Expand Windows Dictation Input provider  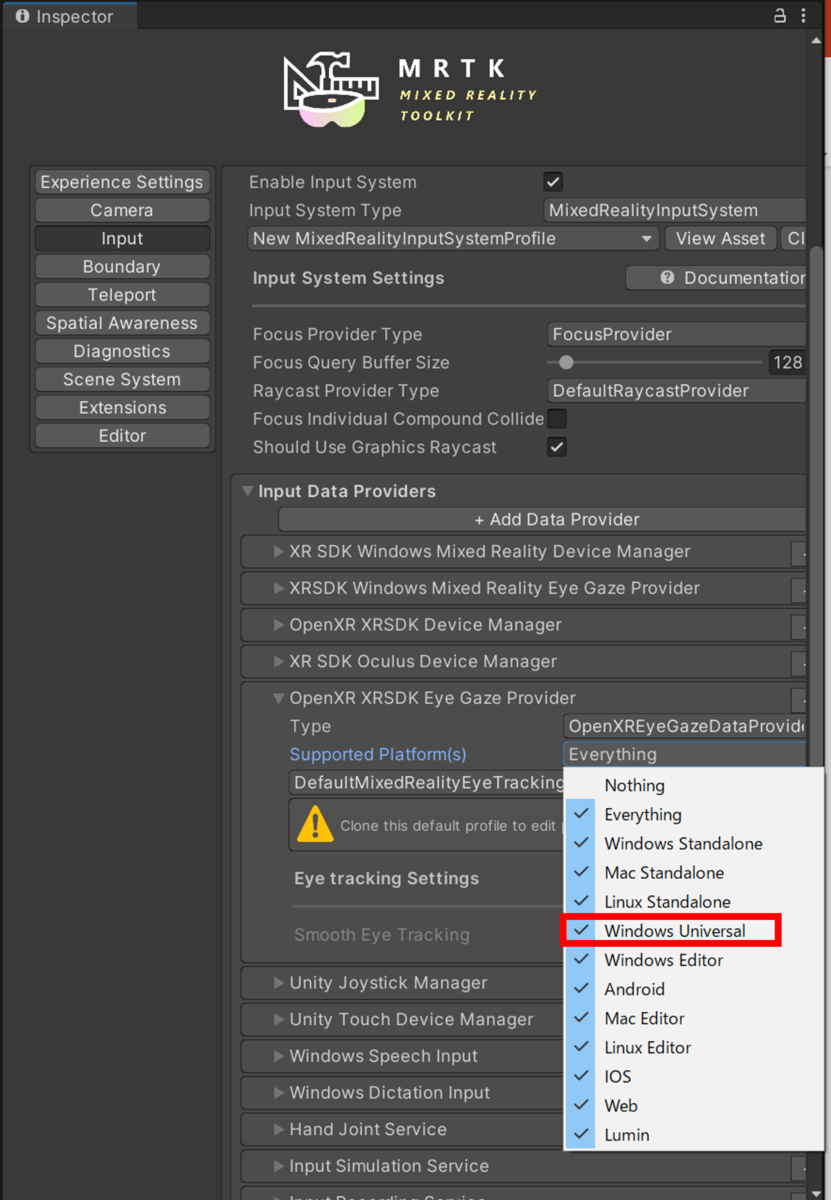click(279, 1093)
